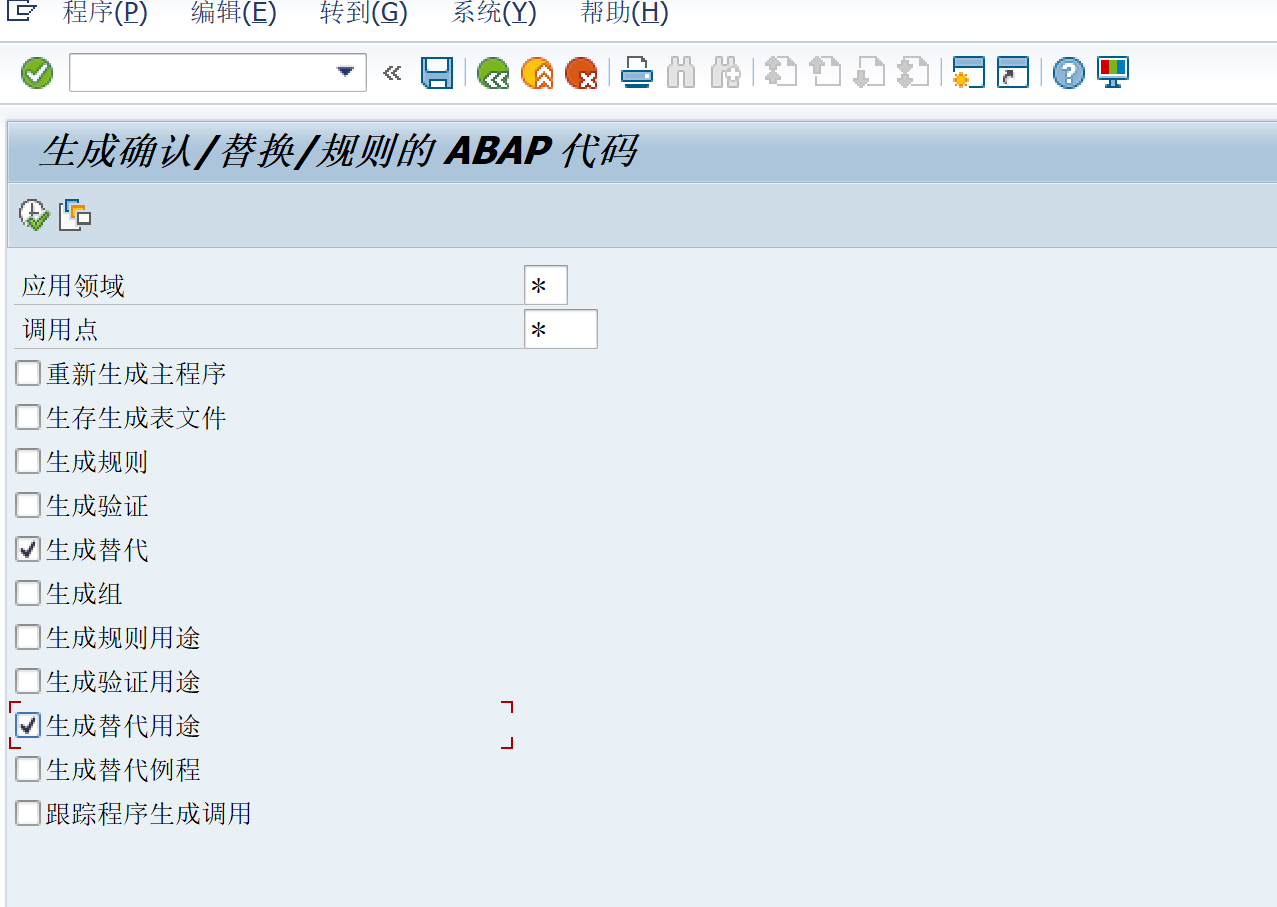Click the Previous Page icon
Screen dimensions: 1277x907
(x=825, y=73)
